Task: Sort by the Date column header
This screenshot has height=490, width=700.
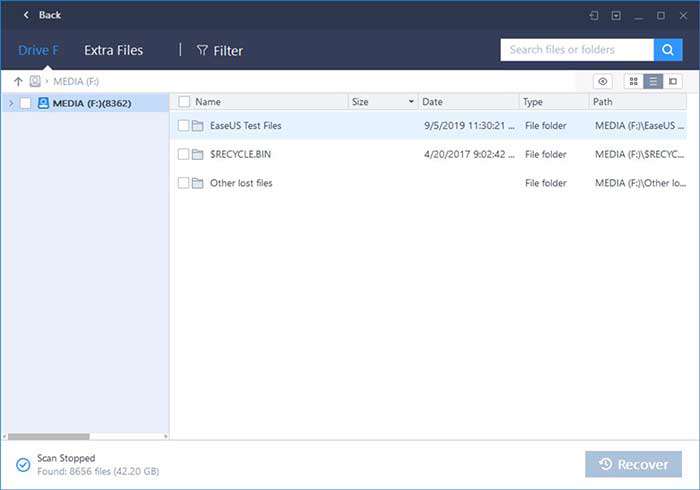Action: coord(432,102)
